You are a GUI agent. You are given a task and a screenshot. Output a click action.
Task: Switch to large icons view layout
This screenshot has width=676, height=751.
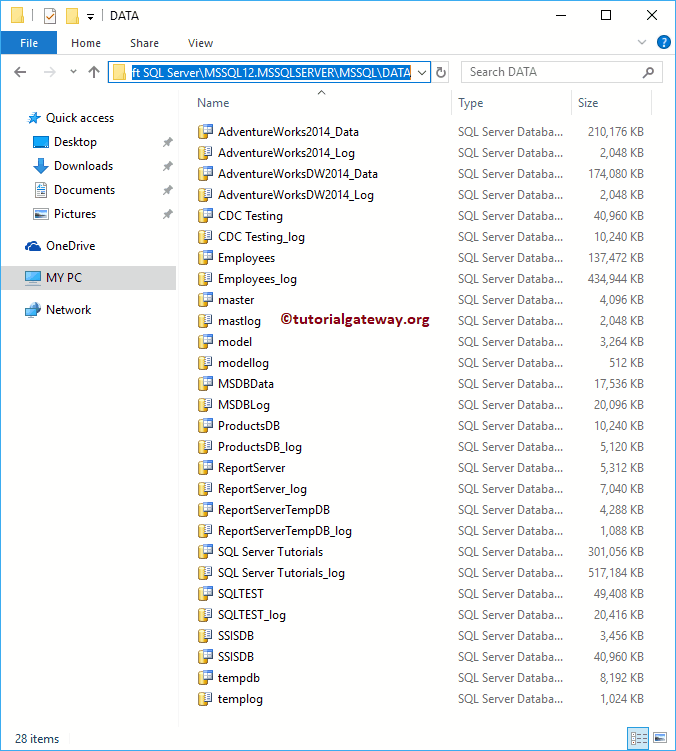pos(660,738)
